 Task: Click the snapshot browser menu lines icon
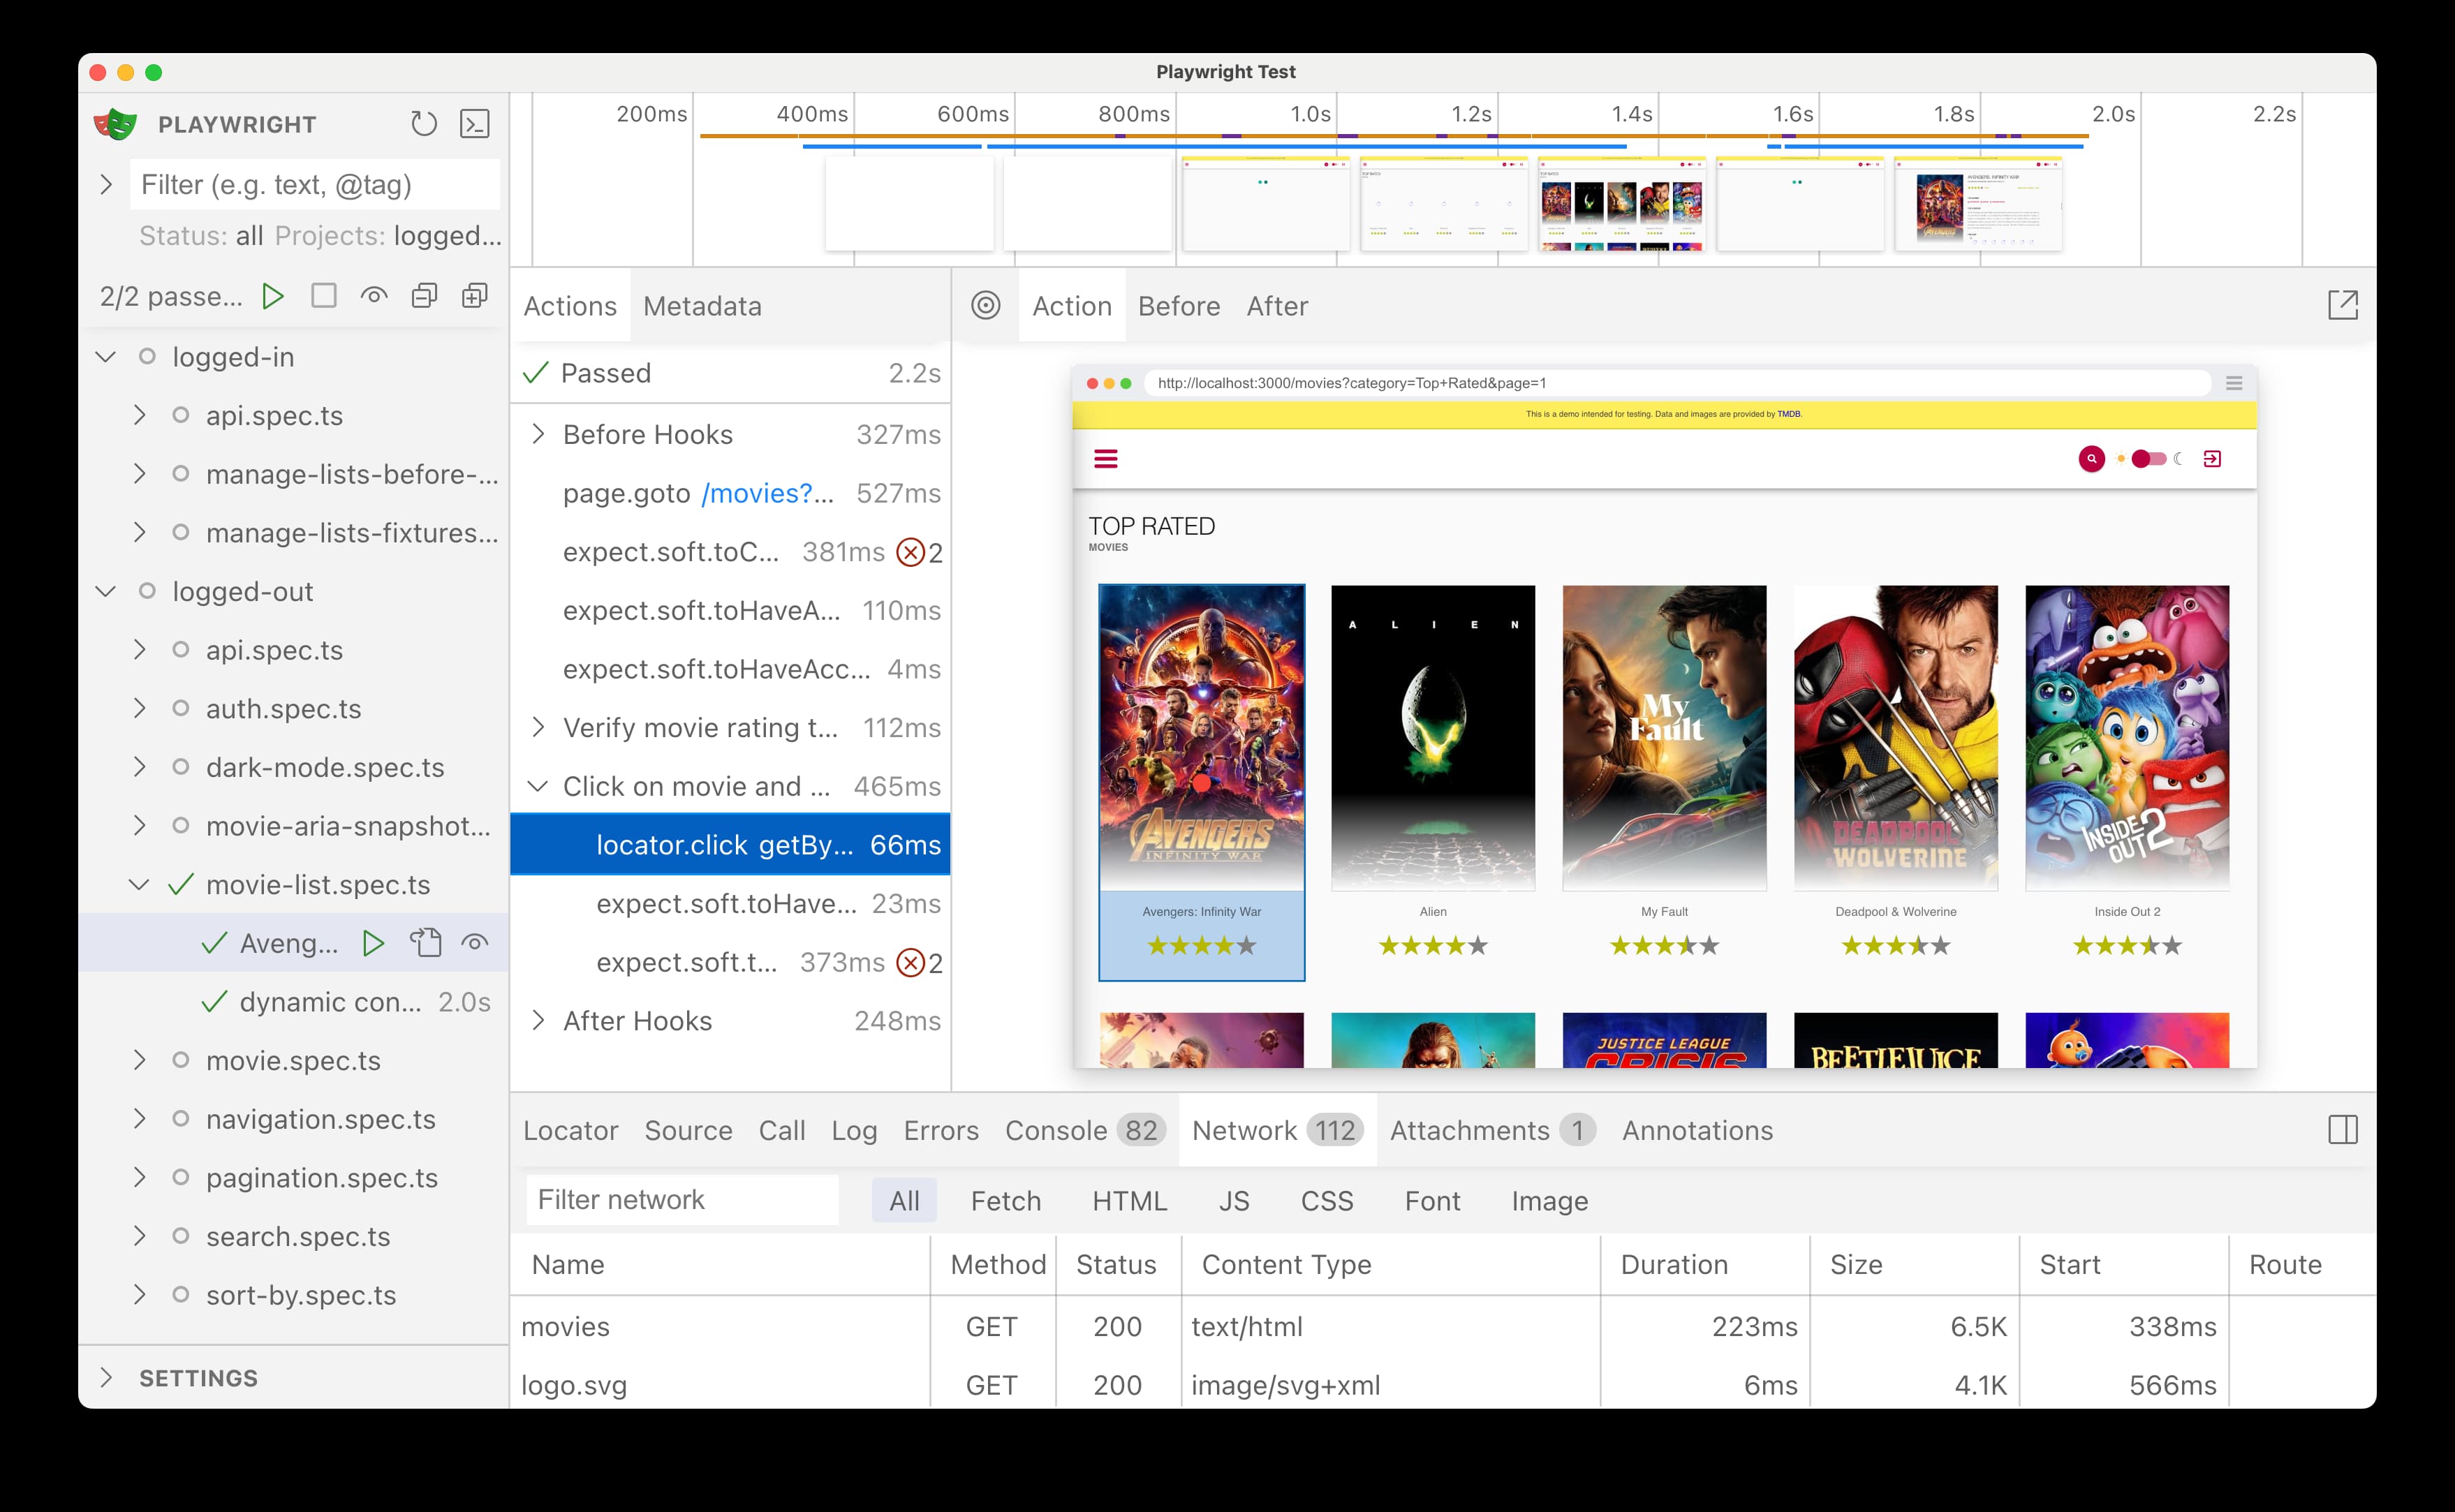(2234, 383)
